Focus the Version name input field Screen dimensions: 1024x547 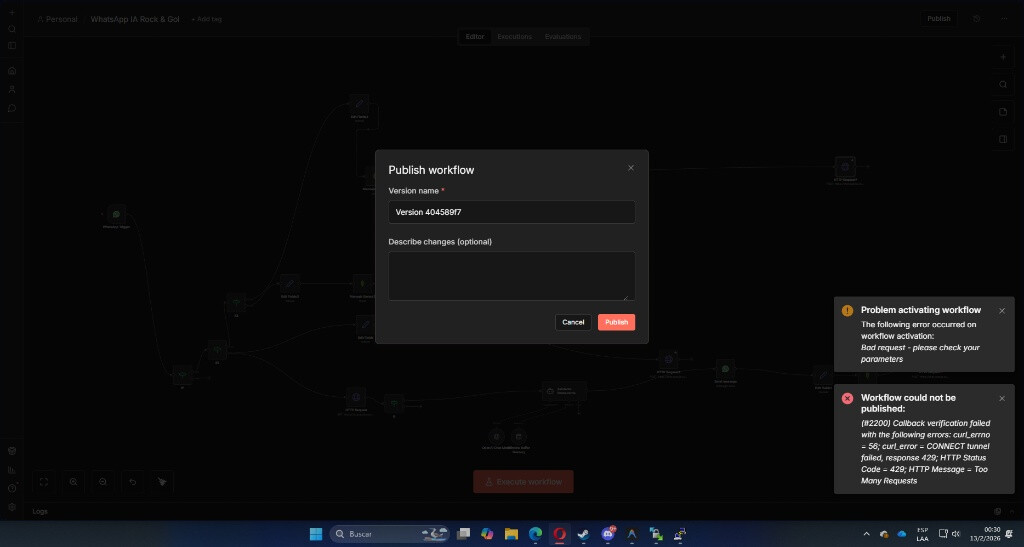(x=511, y=212)
